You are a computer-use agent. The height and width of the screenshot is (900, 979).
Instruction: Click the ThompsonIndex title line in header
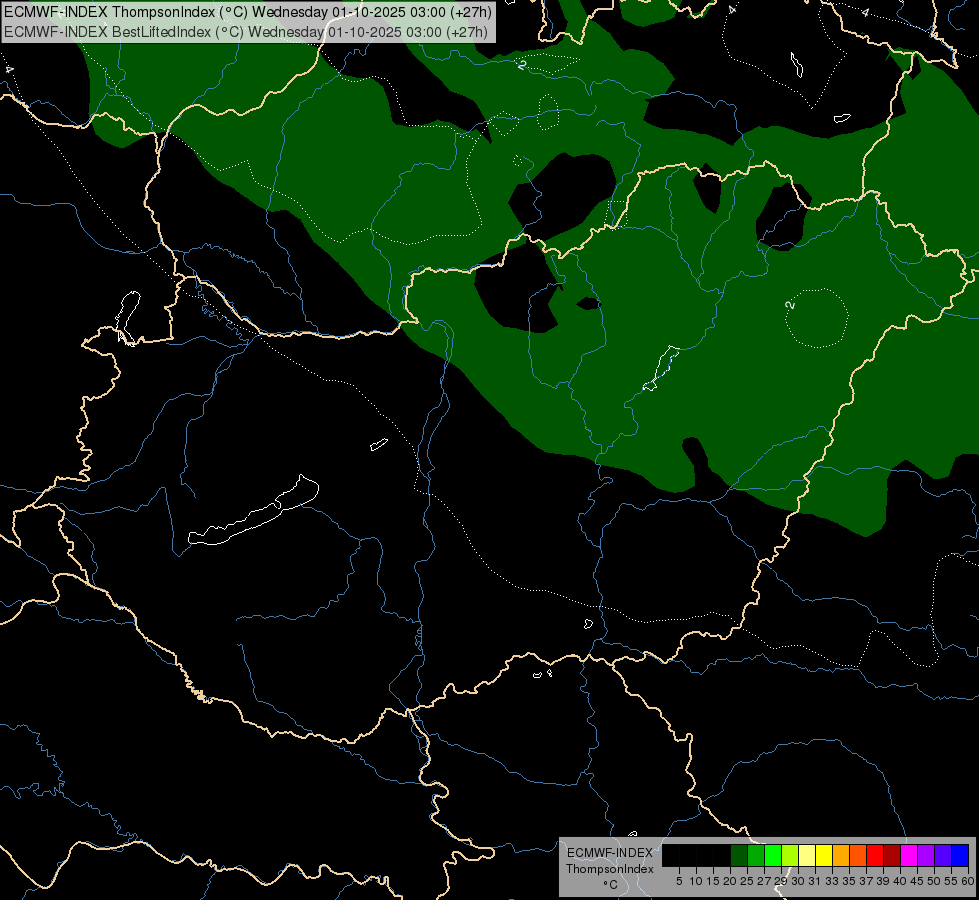click(x=248, y=12)
